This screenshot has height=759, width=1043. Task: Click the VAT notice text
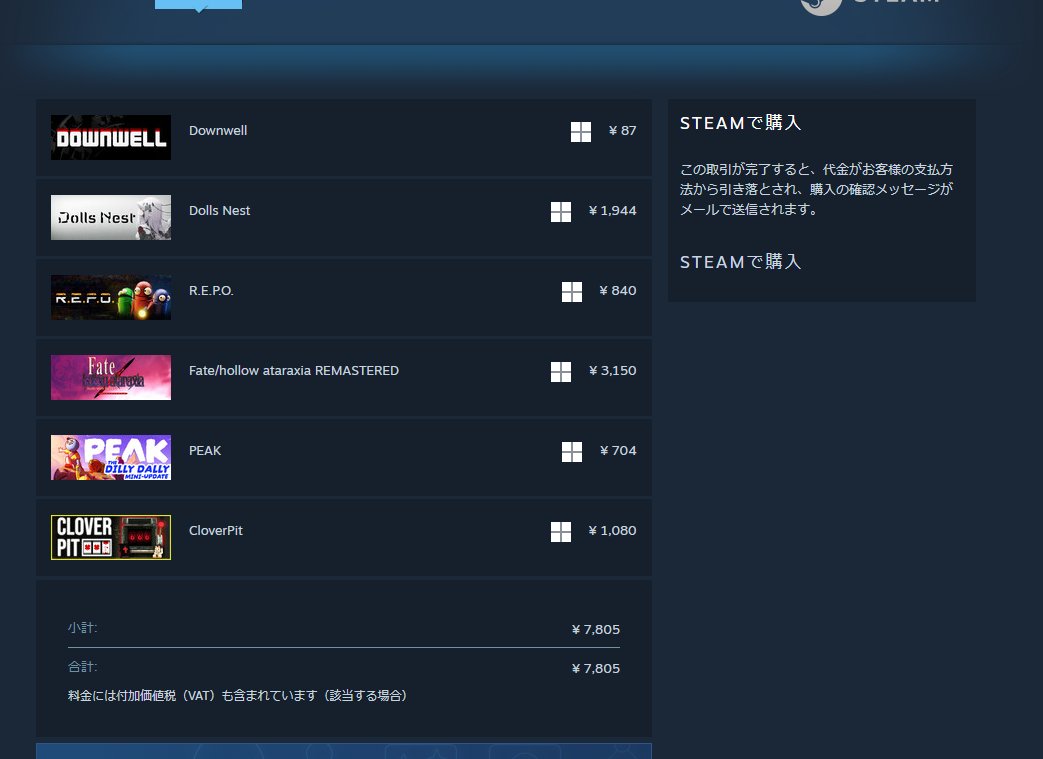pos(237,695)
